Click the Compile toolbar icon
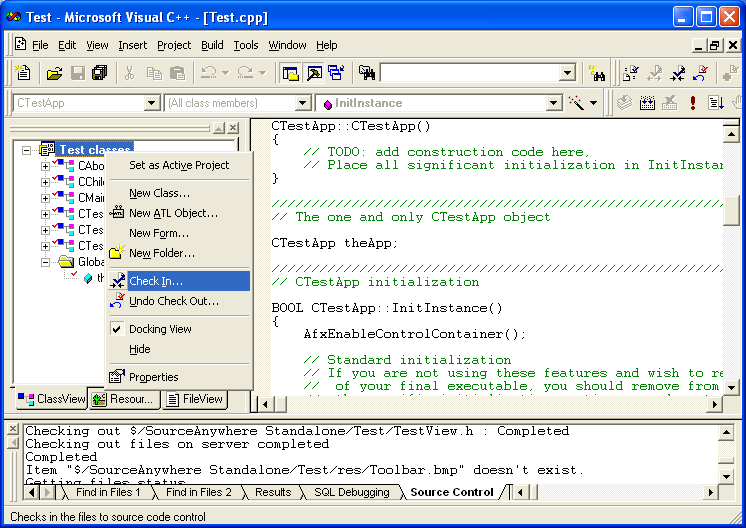Viewport: 746px width, 528px height. (624, 102)
